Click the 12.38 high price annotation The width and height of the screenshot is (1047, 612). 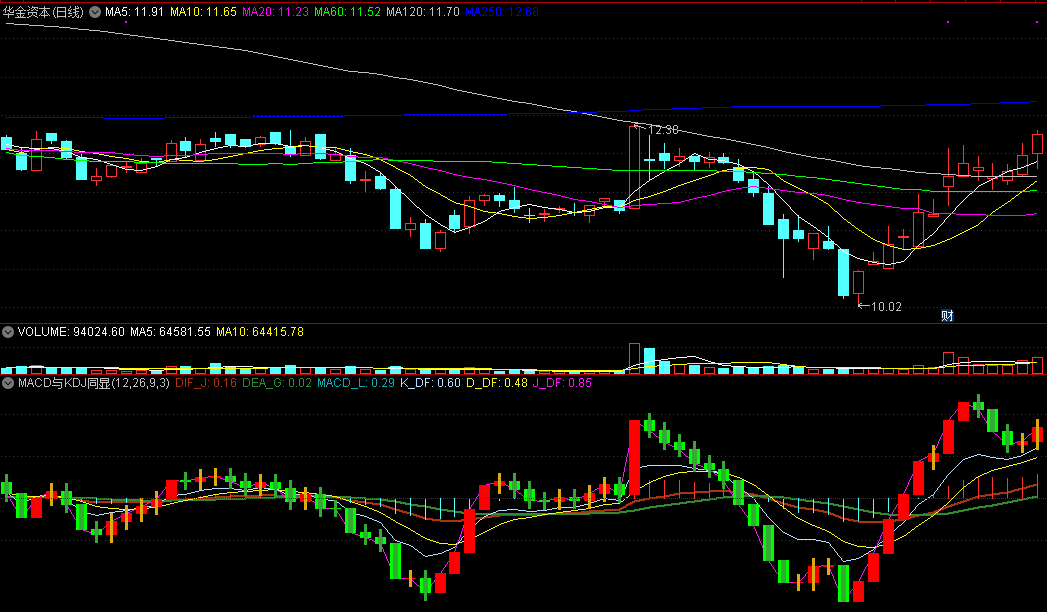pos(663,129)
